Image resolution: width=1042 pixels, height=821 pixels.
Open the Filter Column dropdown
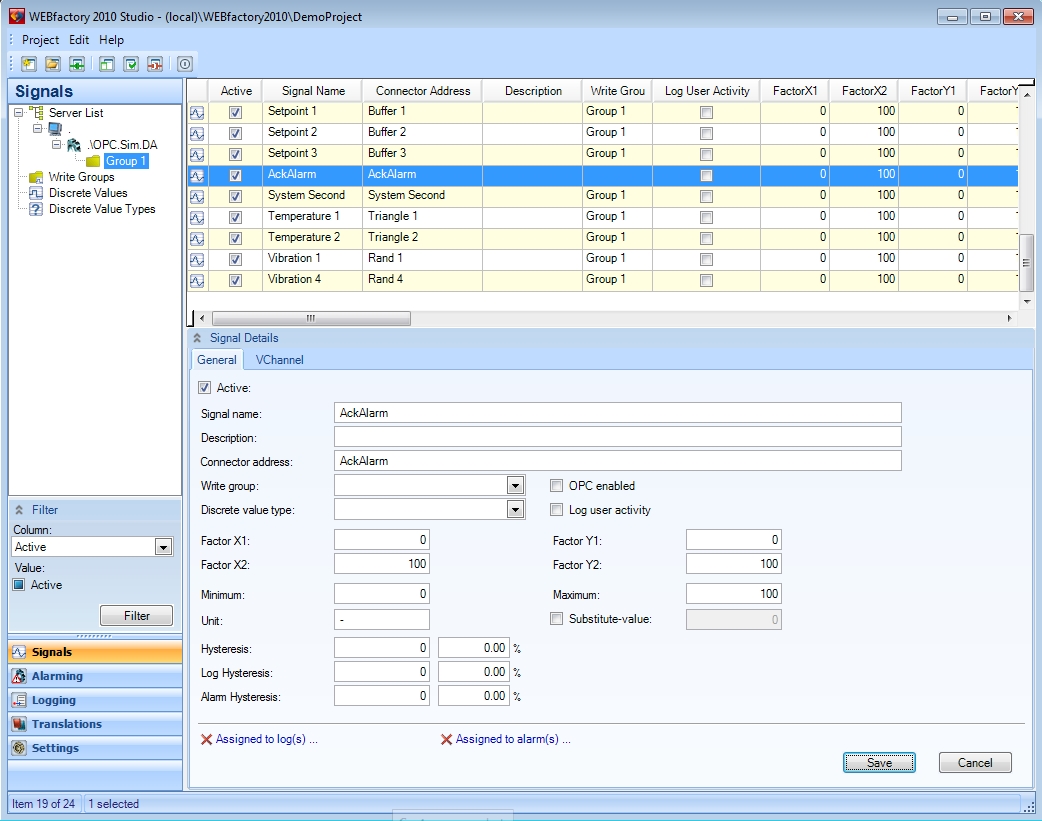click(x=164, y=547)
